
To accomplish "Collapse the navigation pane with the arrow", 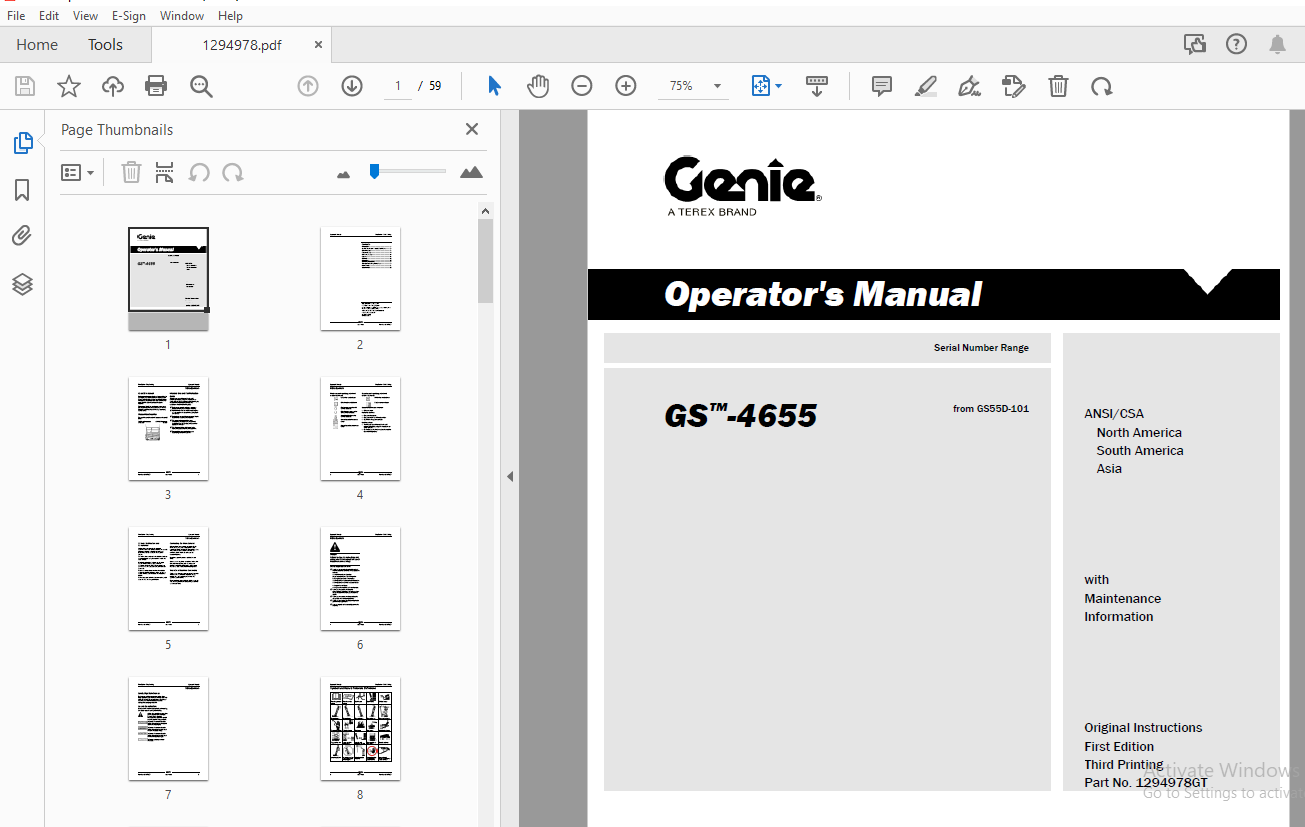I will (509, 477).
